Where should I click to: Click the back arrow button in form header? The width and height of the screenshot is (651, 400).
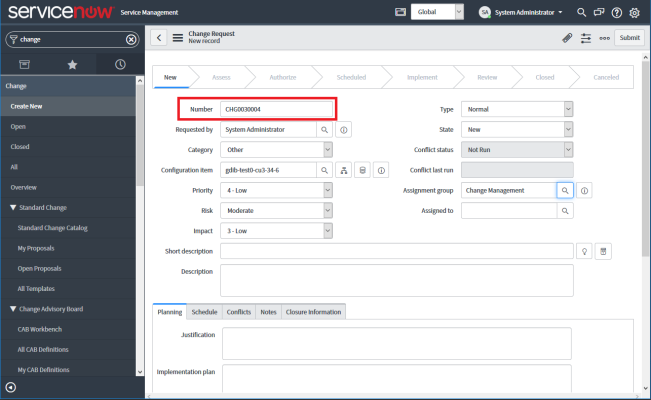pos(159,38)
